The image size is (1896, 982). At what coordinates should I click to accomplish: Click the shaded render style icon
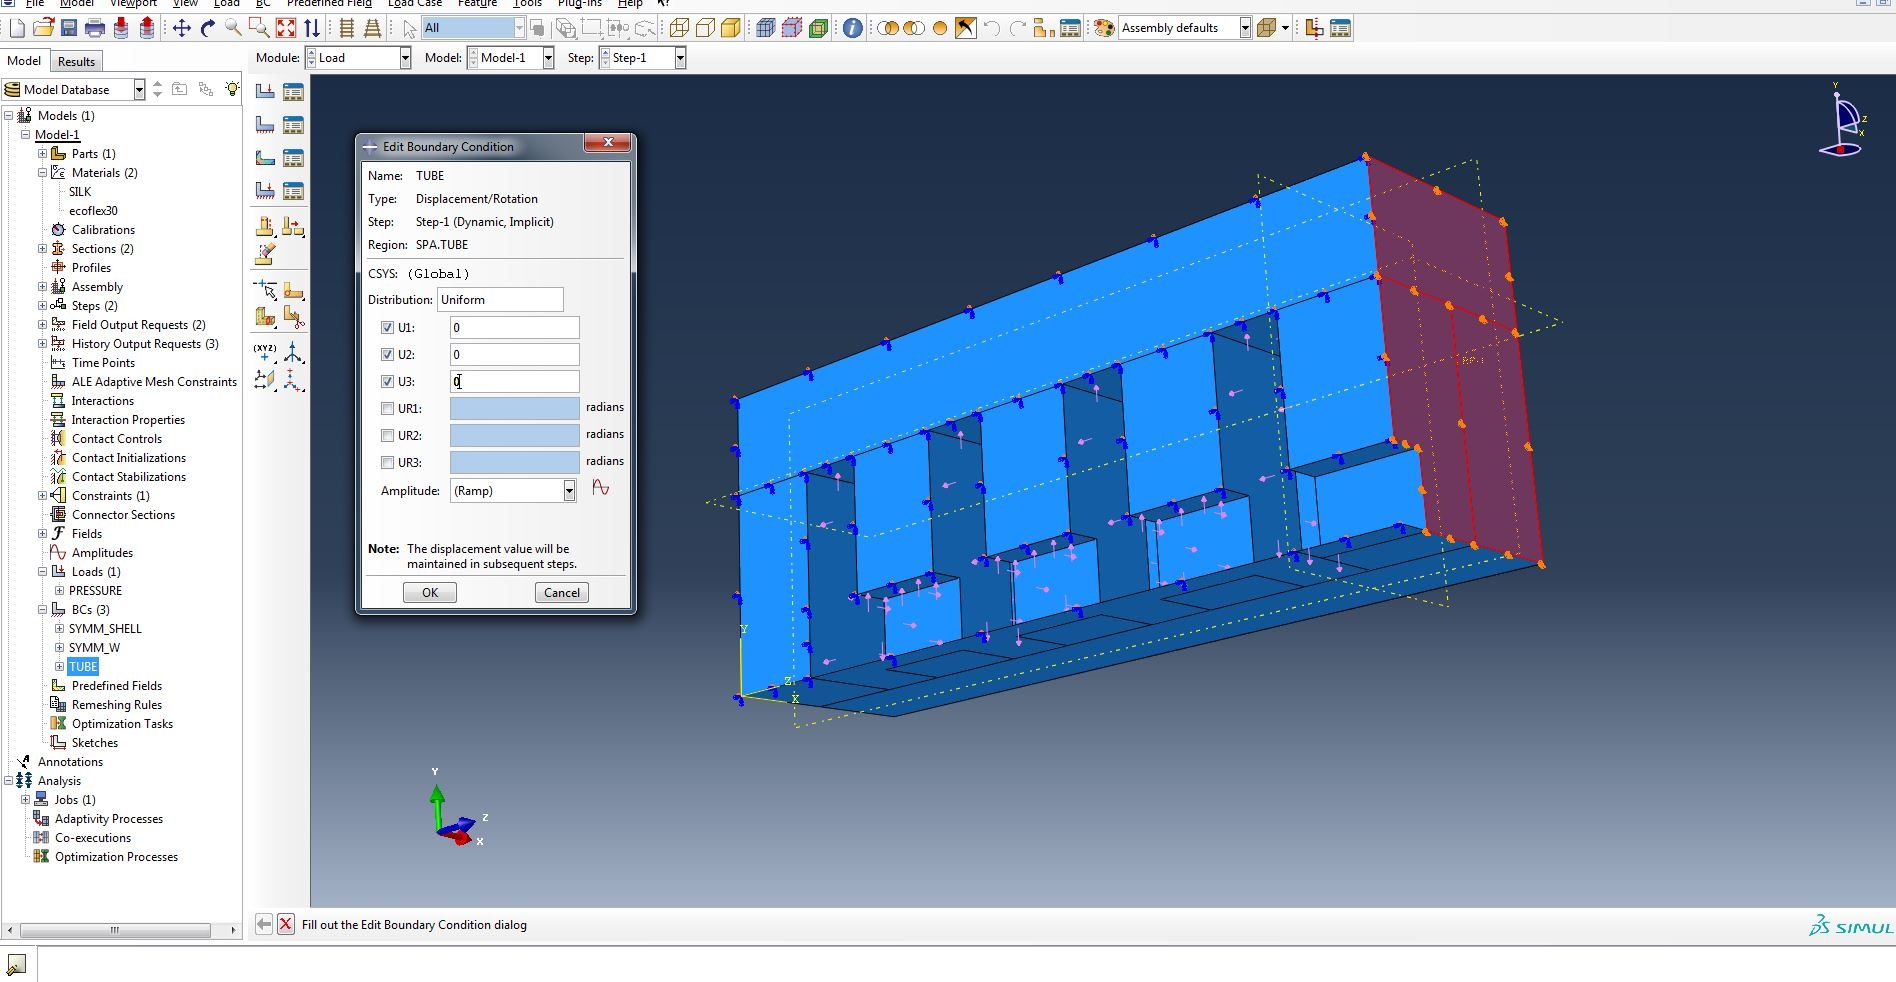coord(731,28)
